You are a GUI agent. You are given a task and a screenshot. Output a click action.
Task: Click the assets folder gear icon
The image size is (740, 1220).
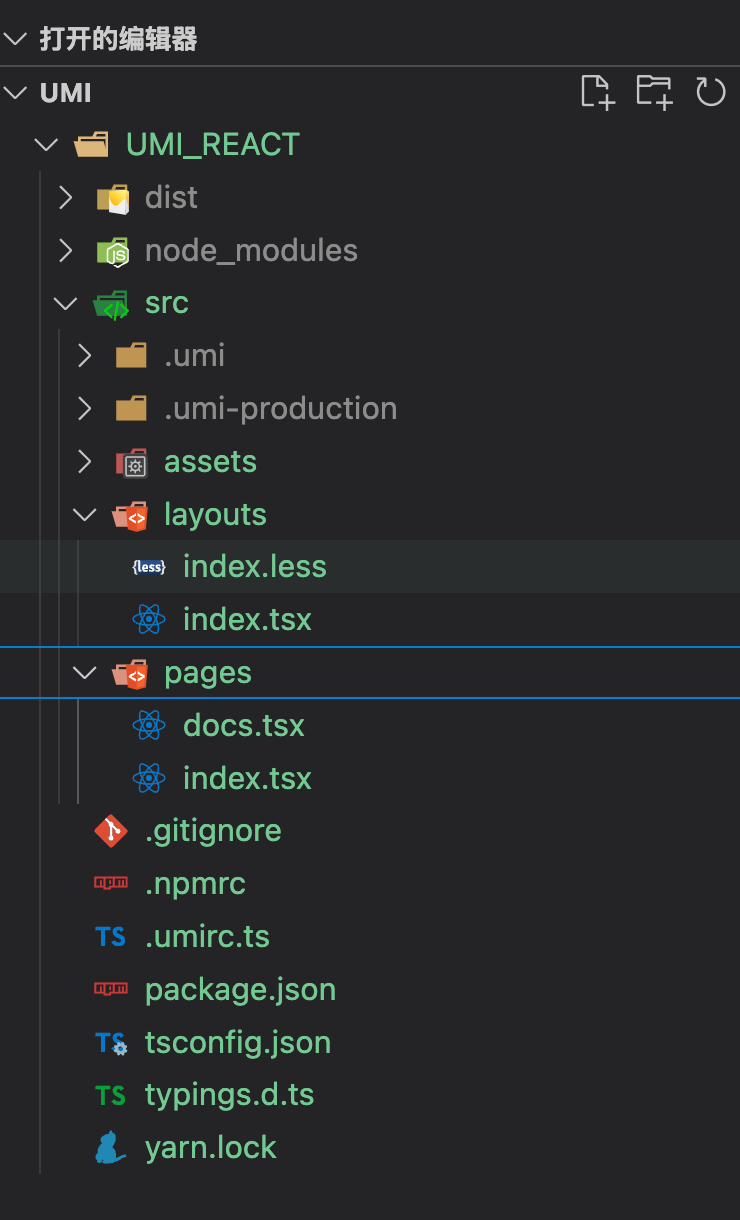pyautogui.click(x=131, y=462)
